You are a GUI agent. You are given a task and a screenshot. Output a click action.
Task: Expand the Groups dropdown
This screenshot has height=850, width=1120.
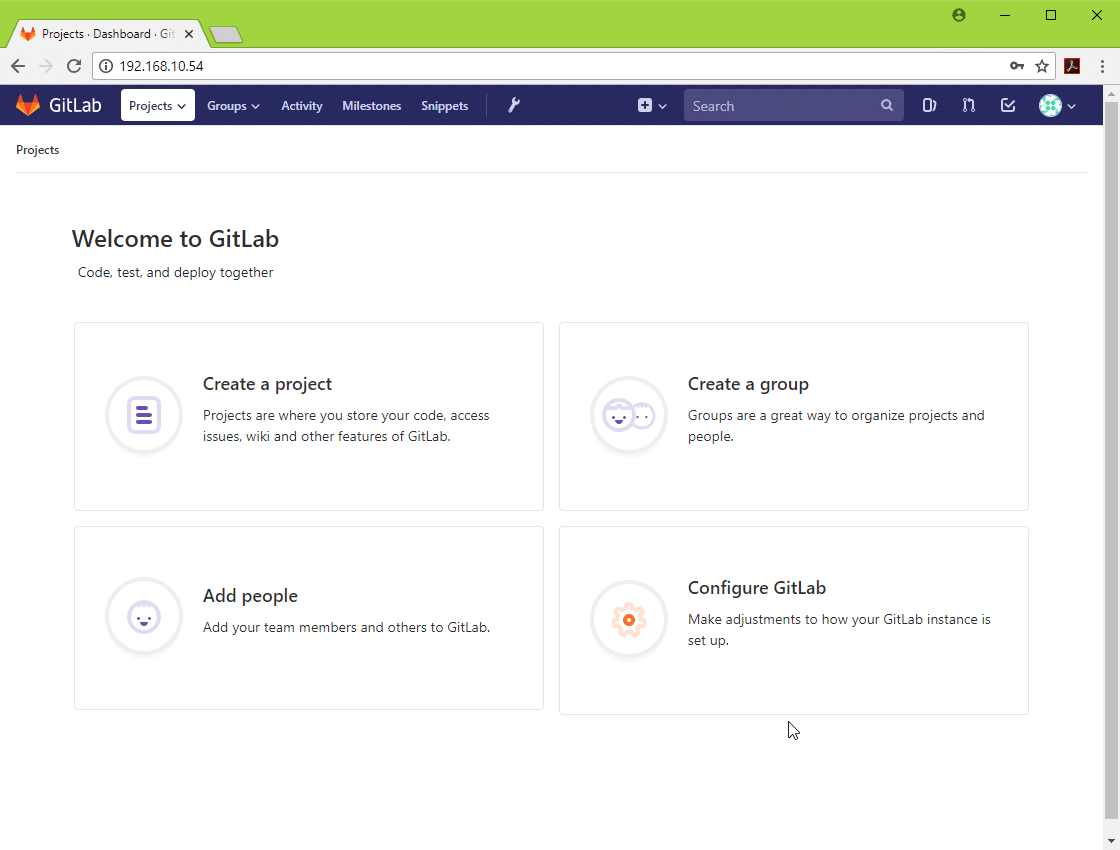pyautogui.click(x=233, y=105)
